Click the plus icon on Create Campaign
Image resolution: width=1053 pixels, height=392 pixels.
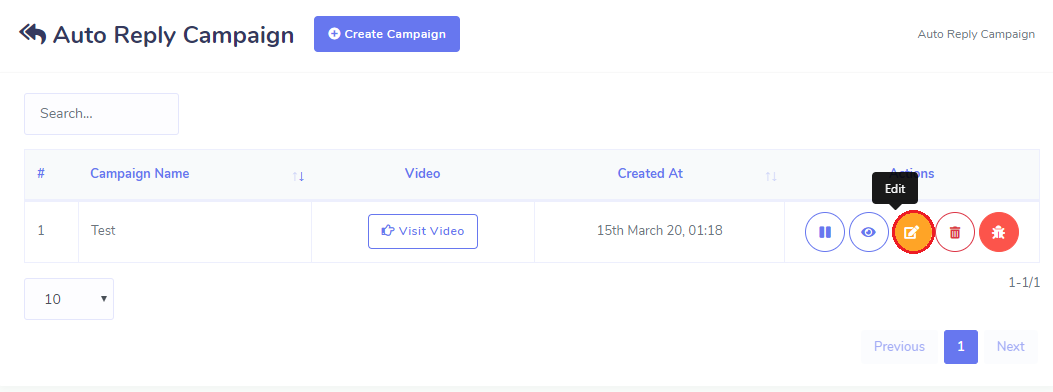pos(334,34)
